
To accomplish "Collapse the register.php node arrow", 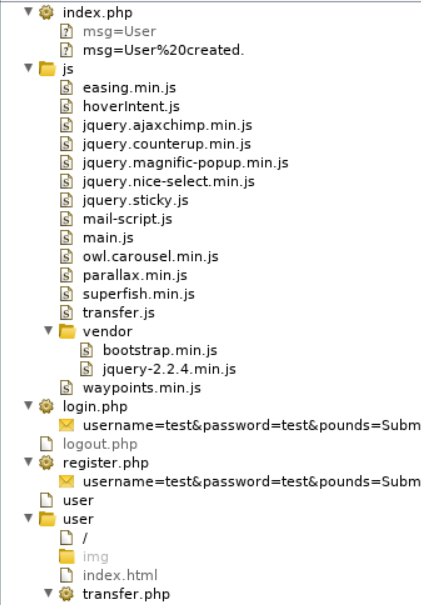I will coord(28,462).
